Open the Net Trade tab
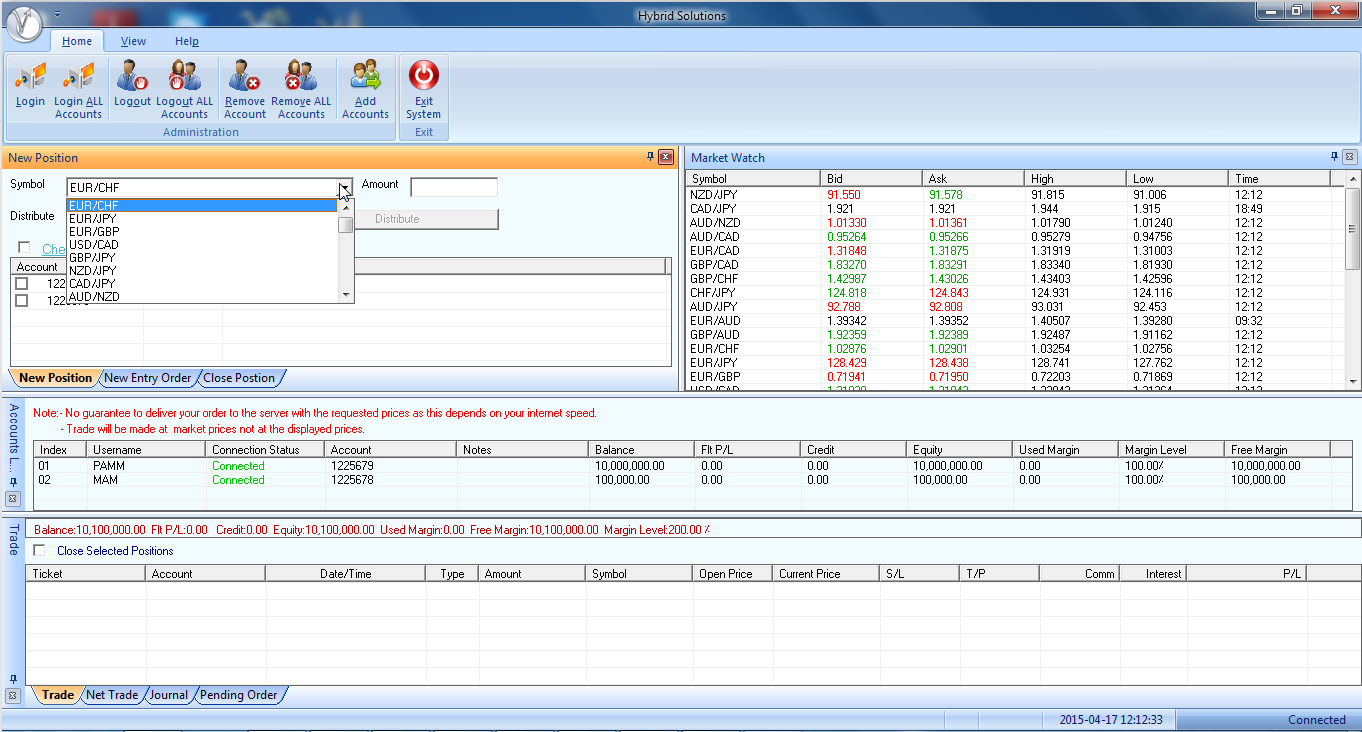 112,695
